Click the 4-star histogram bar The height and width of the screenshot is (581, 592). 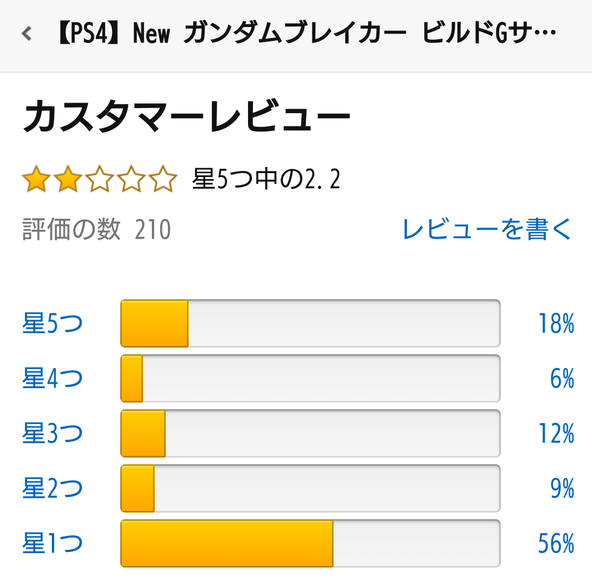coord(310,378)
